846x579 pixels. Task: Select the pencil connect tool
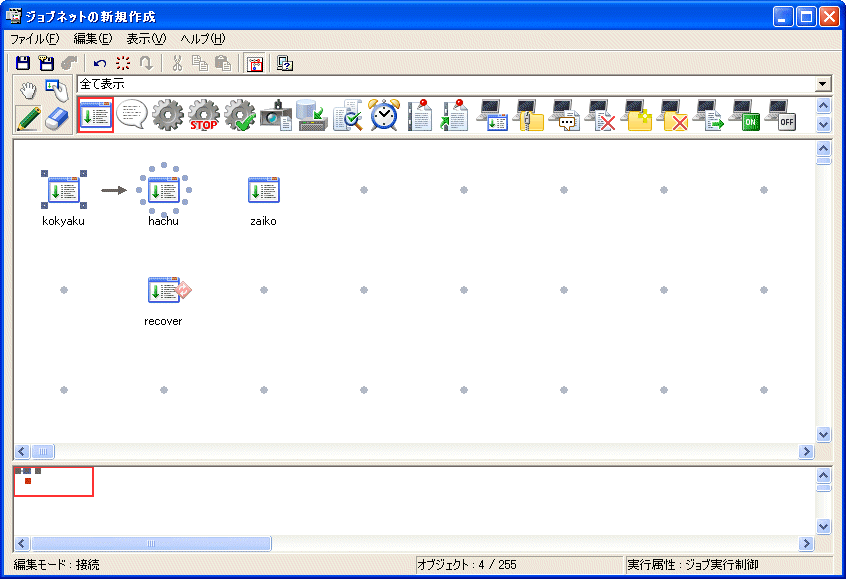pyautogui.click(x=28, y=118)
